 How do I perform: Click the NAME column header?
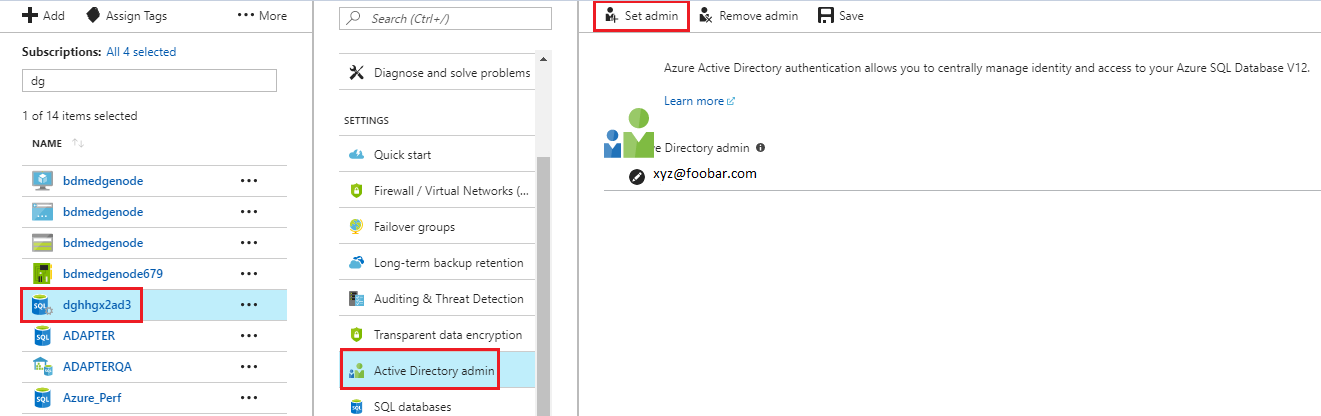(47, 144)
